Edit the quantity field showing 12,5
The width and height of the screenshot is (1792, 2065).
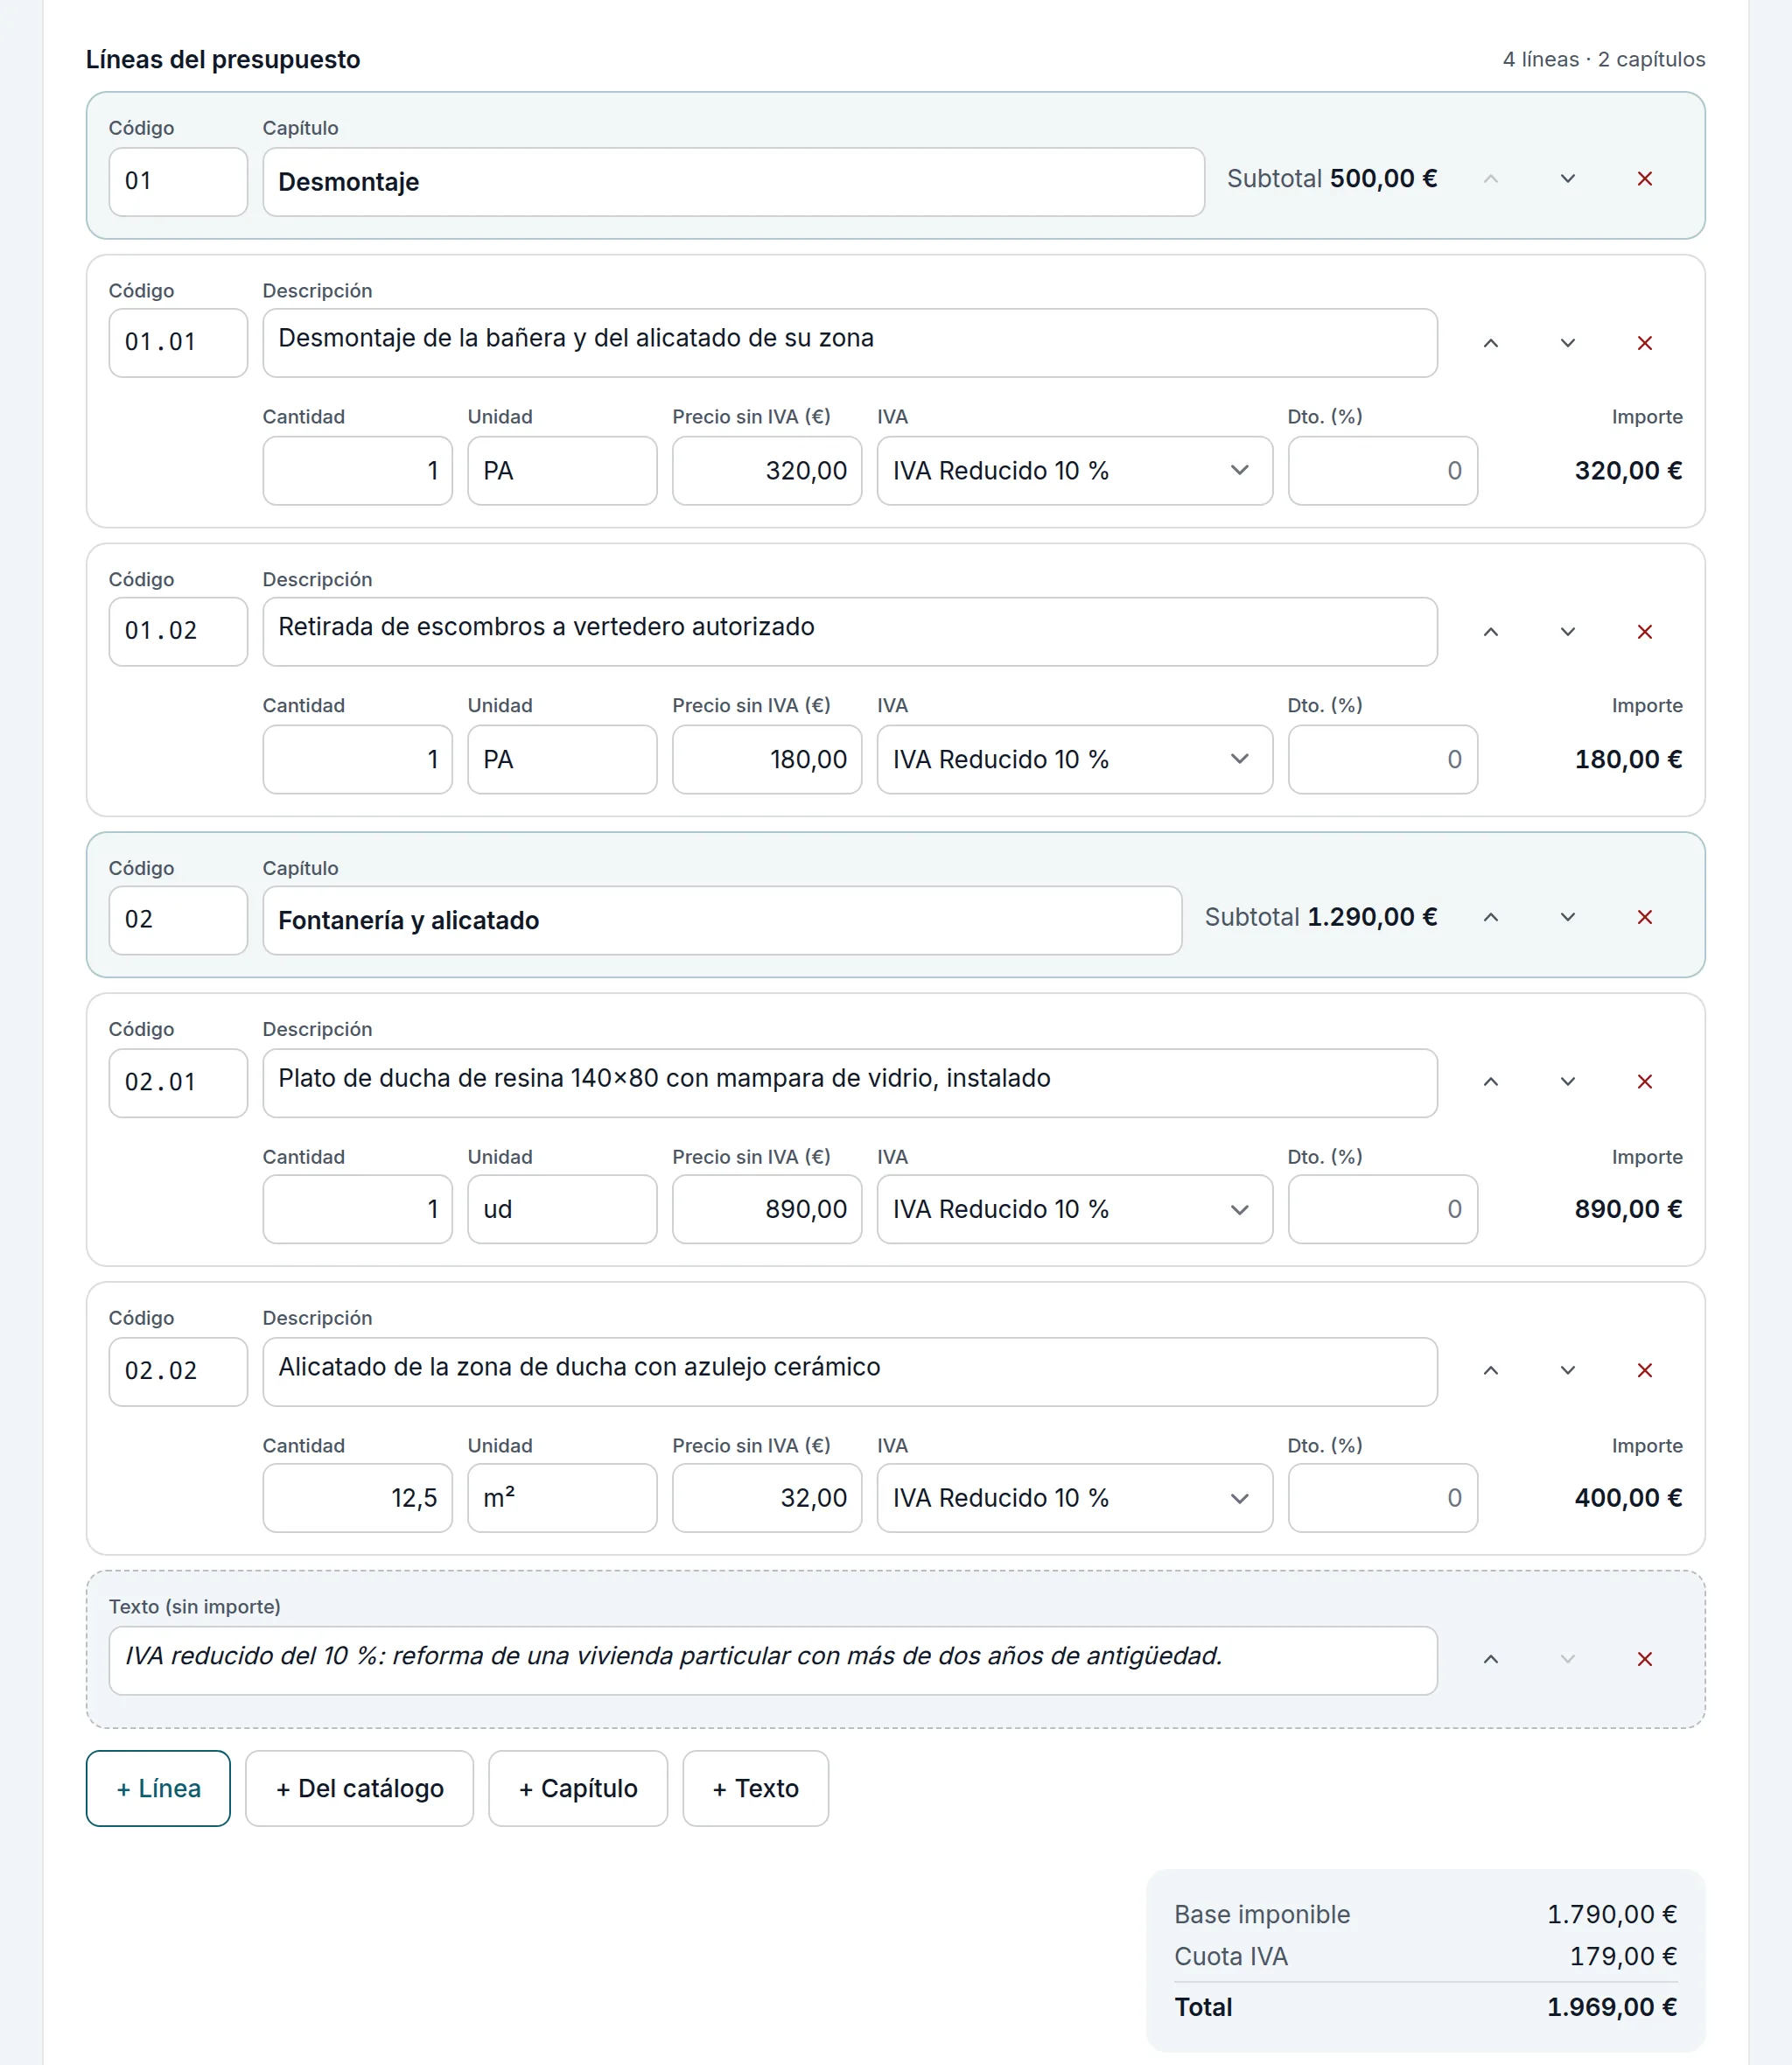(357, 1498)
